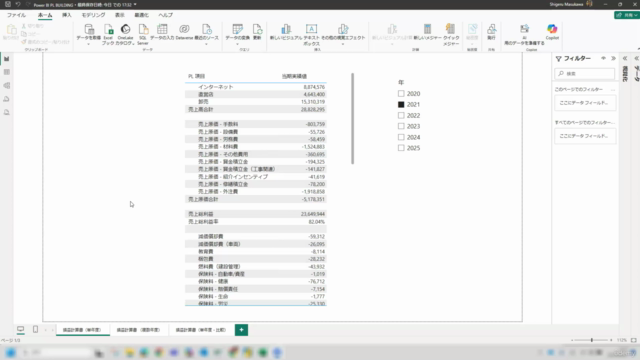Click the filter pane search field
Image resolution: width=640 pixels, height=360 pixels.
pos(584,73)
